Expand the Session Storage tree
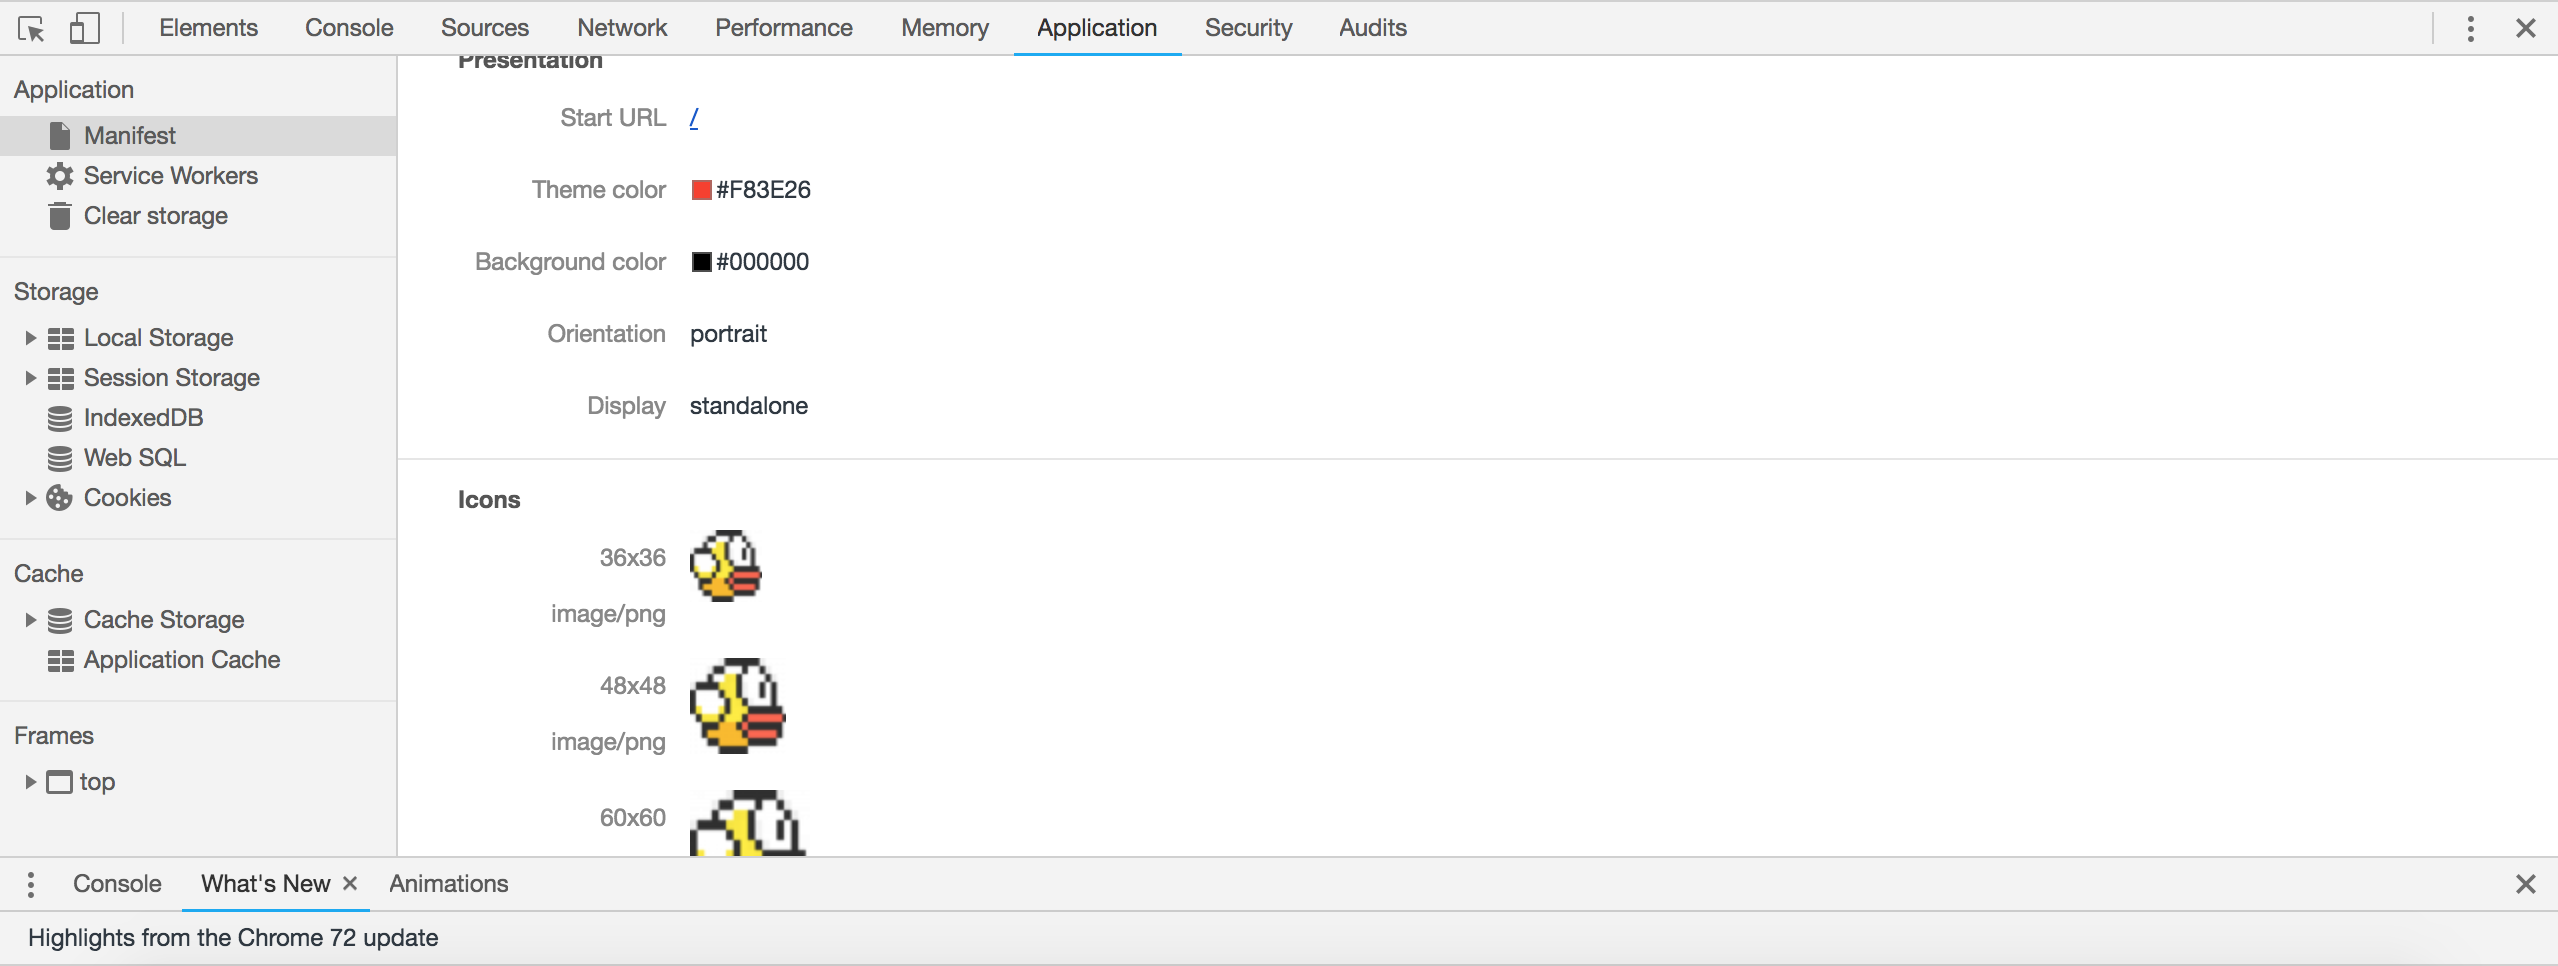 30,378
